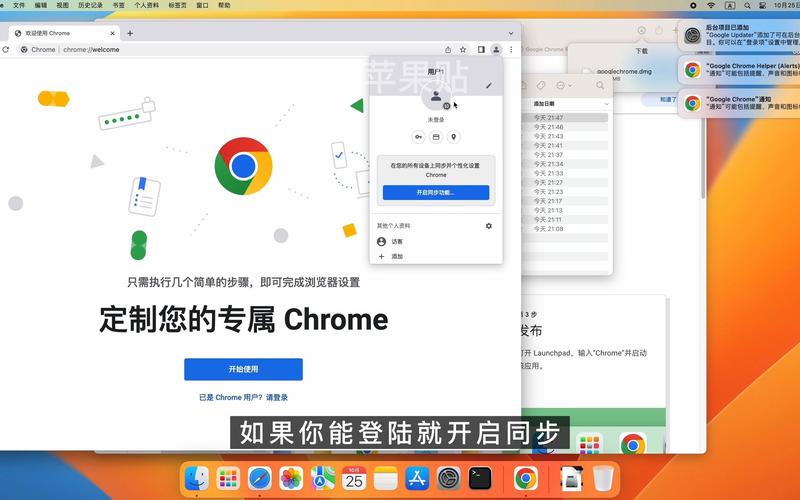The image size is (800, 500).
Task: Open the 历史记录 menu
Action: click(x=90, y=5)
